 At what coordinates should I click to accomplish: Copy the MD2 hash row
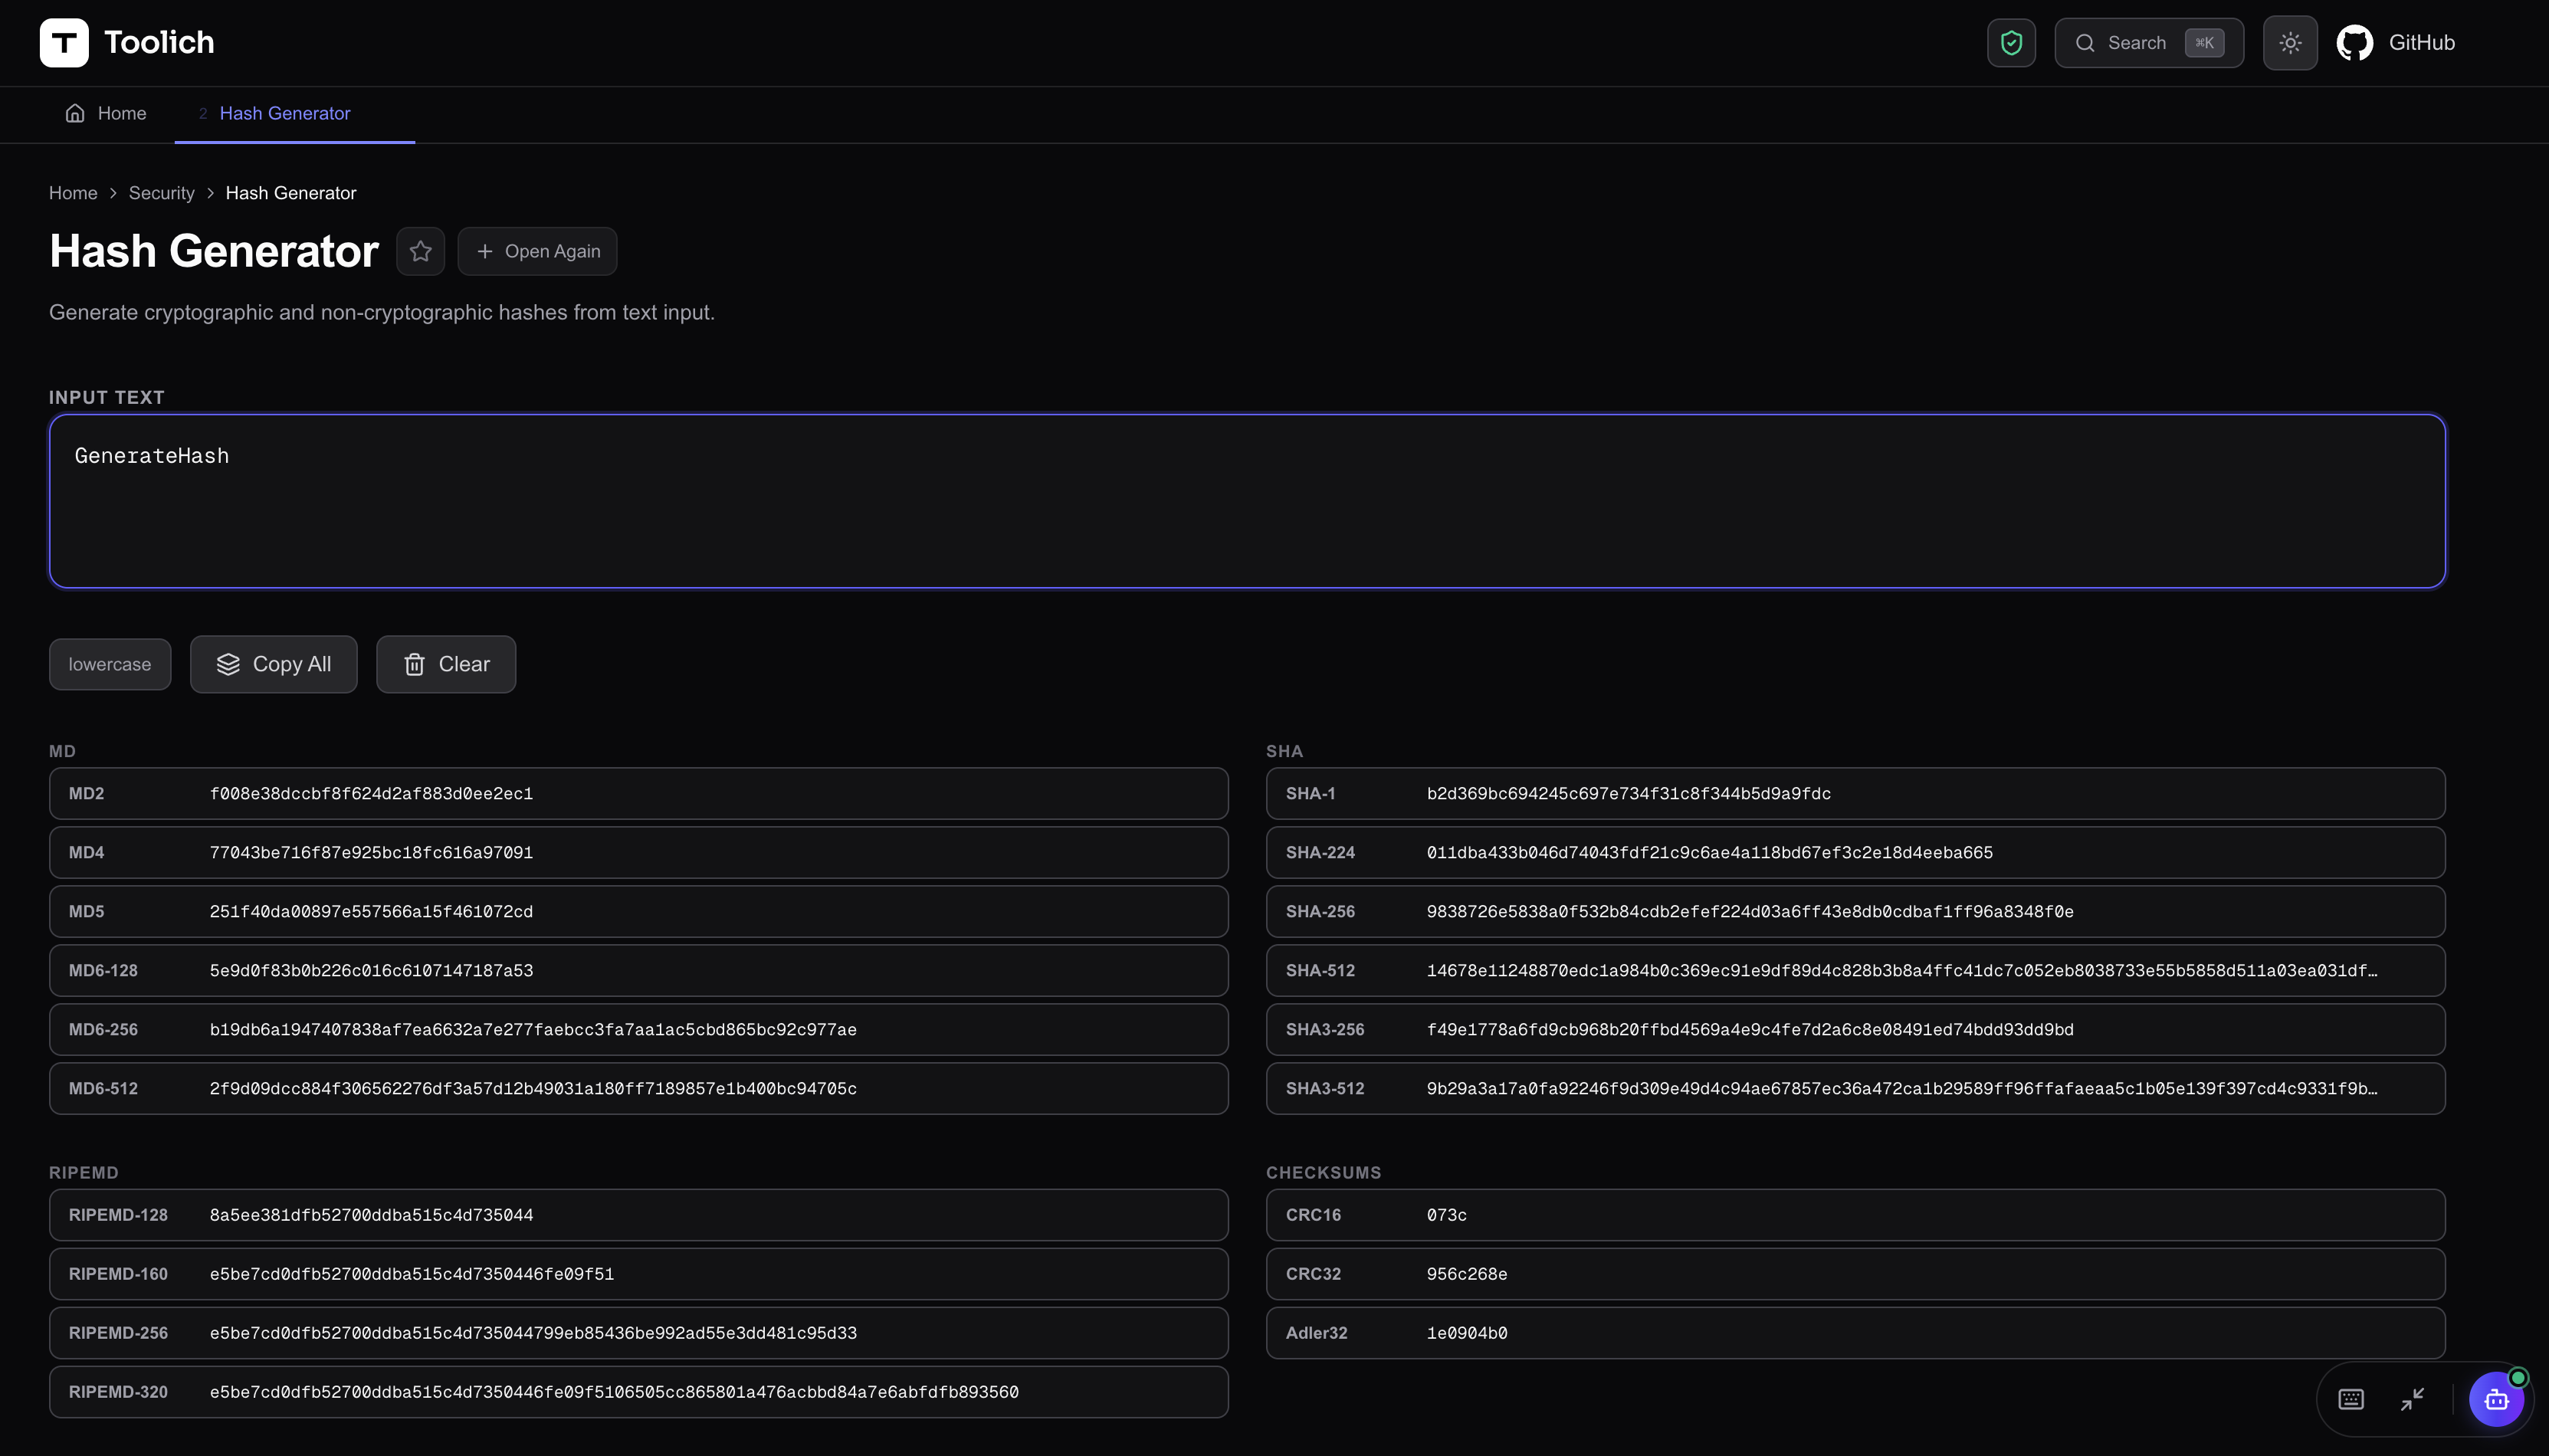638,793
